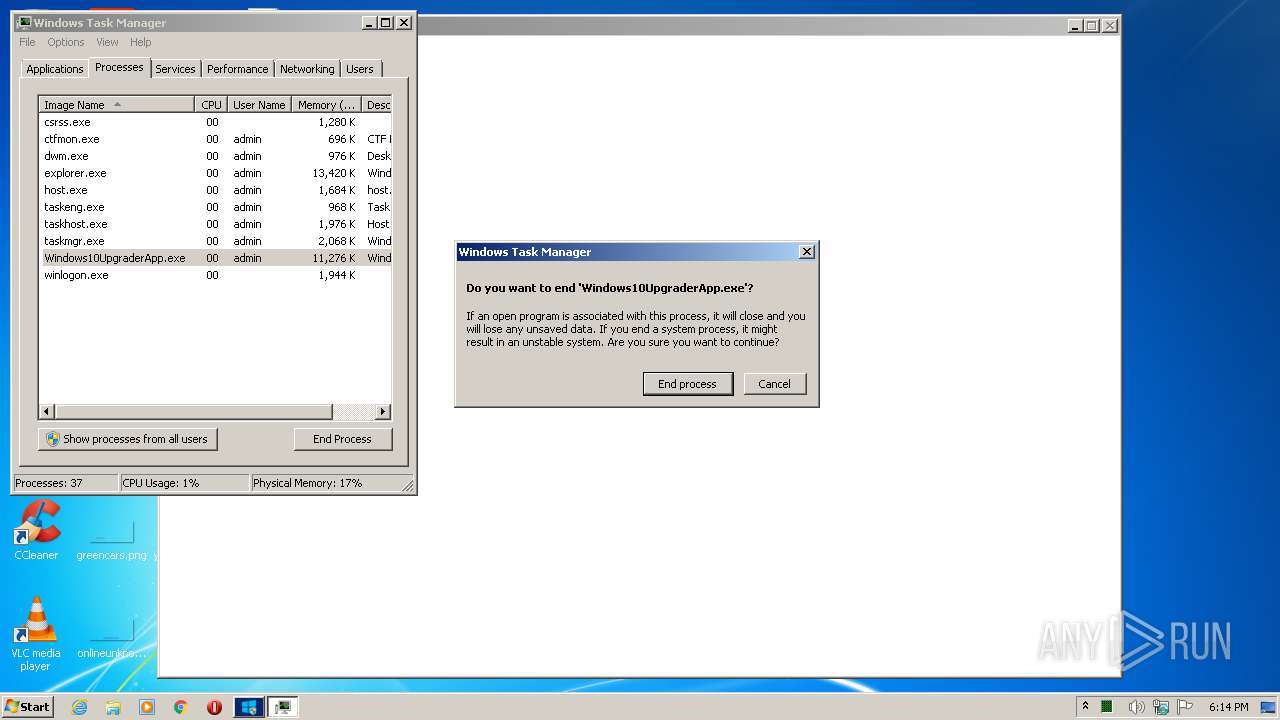Click the 6:14 PM taskbar clock
Screen dimensions: 1280x720
[x=1228, y=707]
